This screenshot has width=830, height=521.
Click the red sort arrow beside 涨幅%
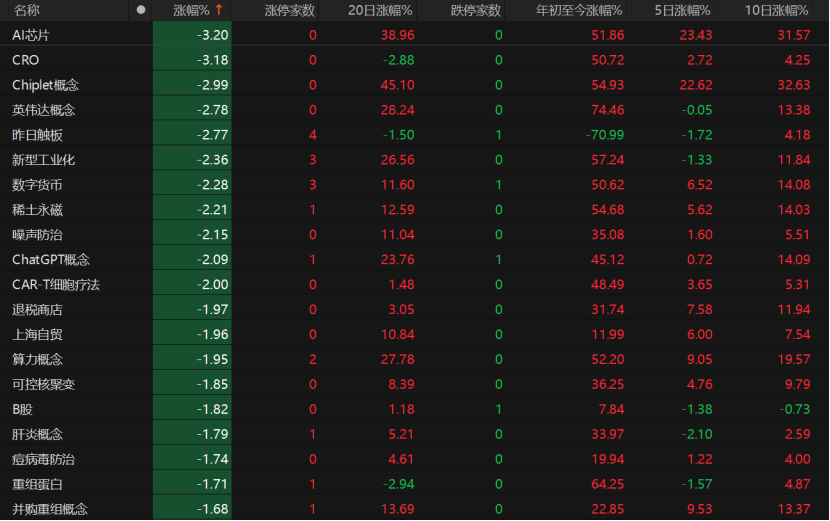[x=219, y=10]
